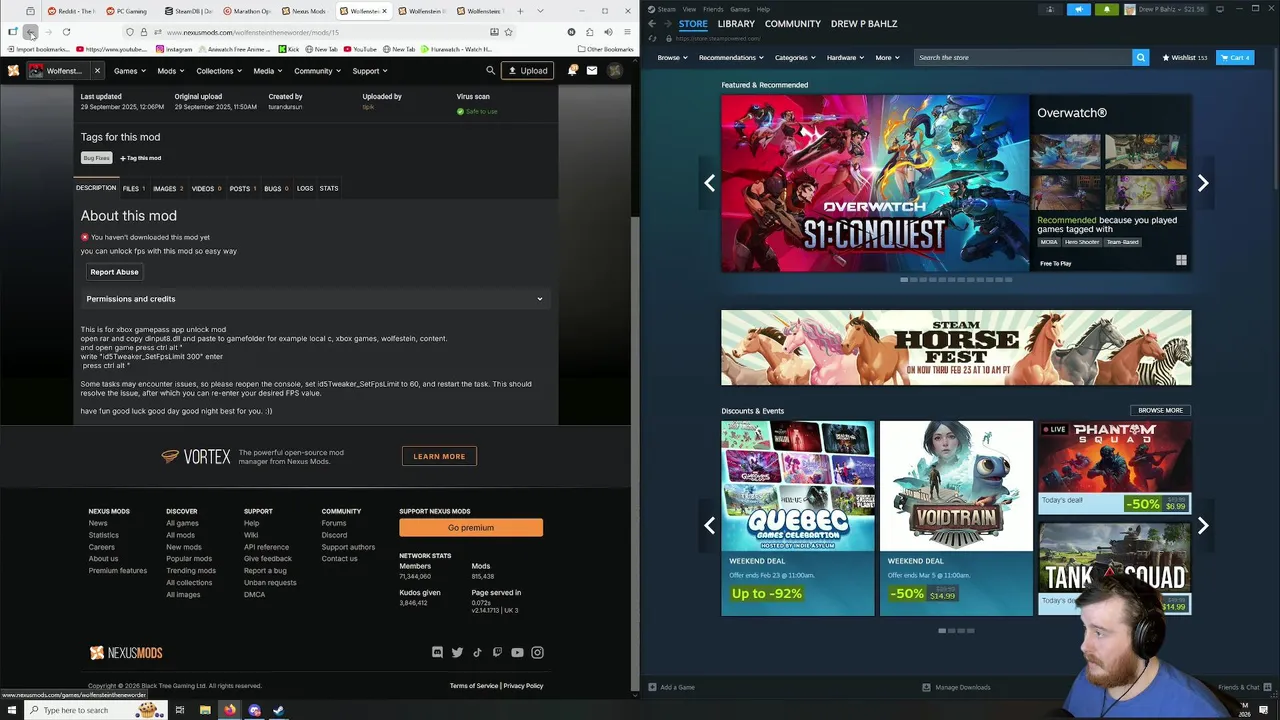Open Firefox from the Windows taskbar

[x=230, y=710]
